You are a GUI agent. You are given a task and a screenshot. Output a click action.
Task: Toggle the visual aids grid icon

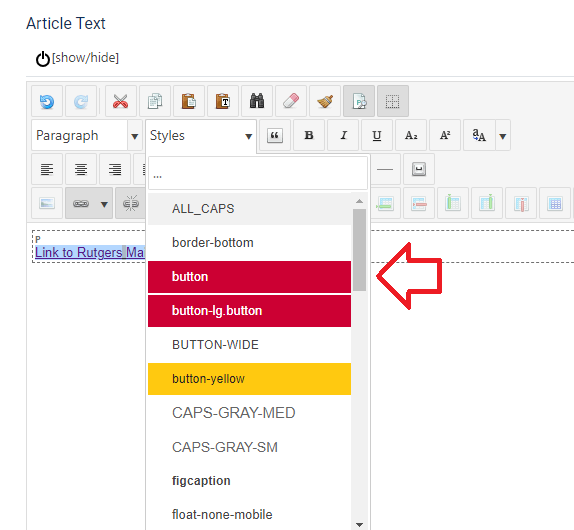pyautogui.click(x=393, y=101)
